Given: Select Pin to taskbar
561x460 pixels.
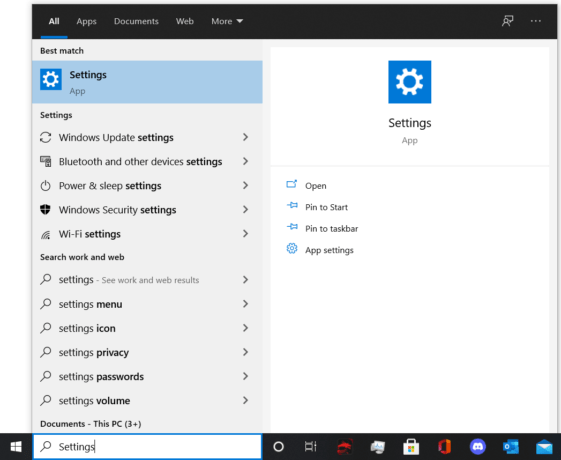Looking at the screenshot, I should [x=331, y=229].
